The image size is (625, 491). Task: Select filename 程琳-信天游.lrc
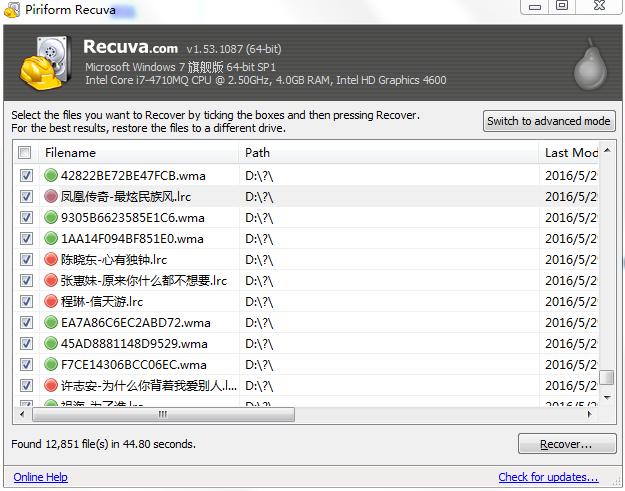coord(102,302)
